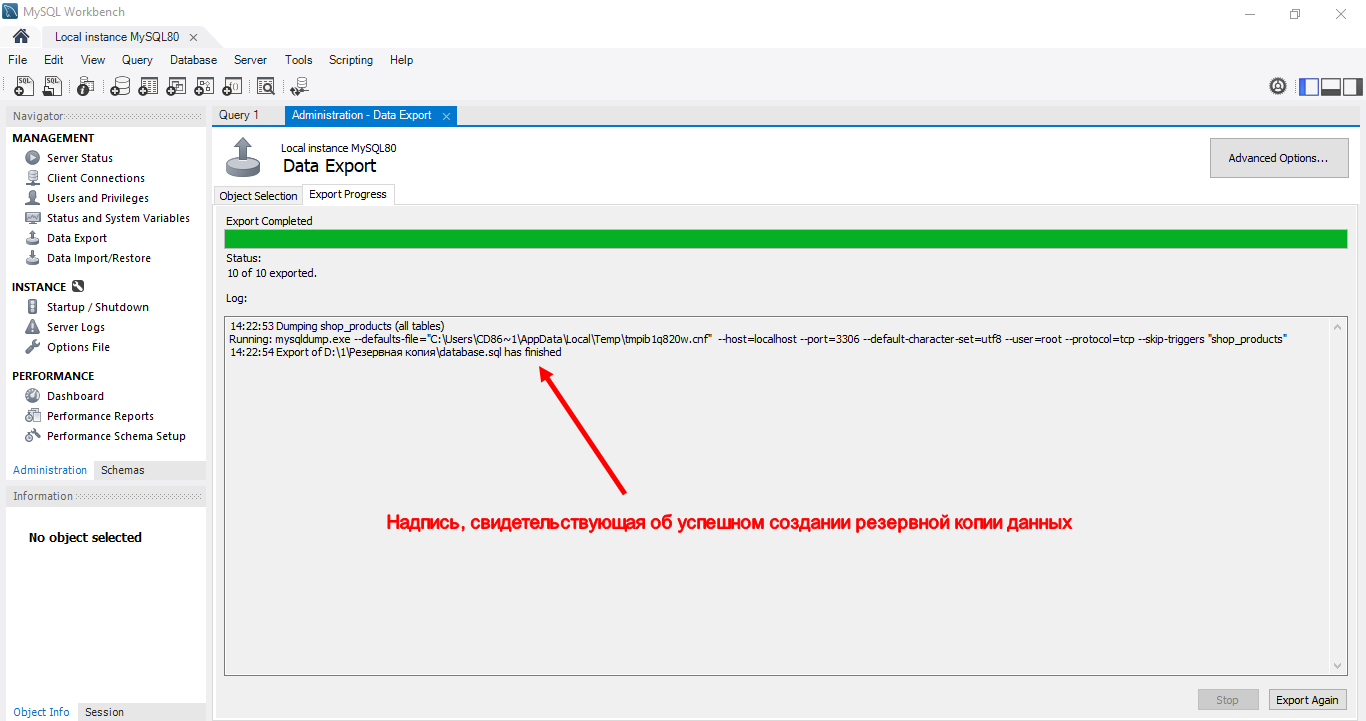Click the Data Export navigator icon
This screenshot has width=1366, height=721.
coord(32,238)
